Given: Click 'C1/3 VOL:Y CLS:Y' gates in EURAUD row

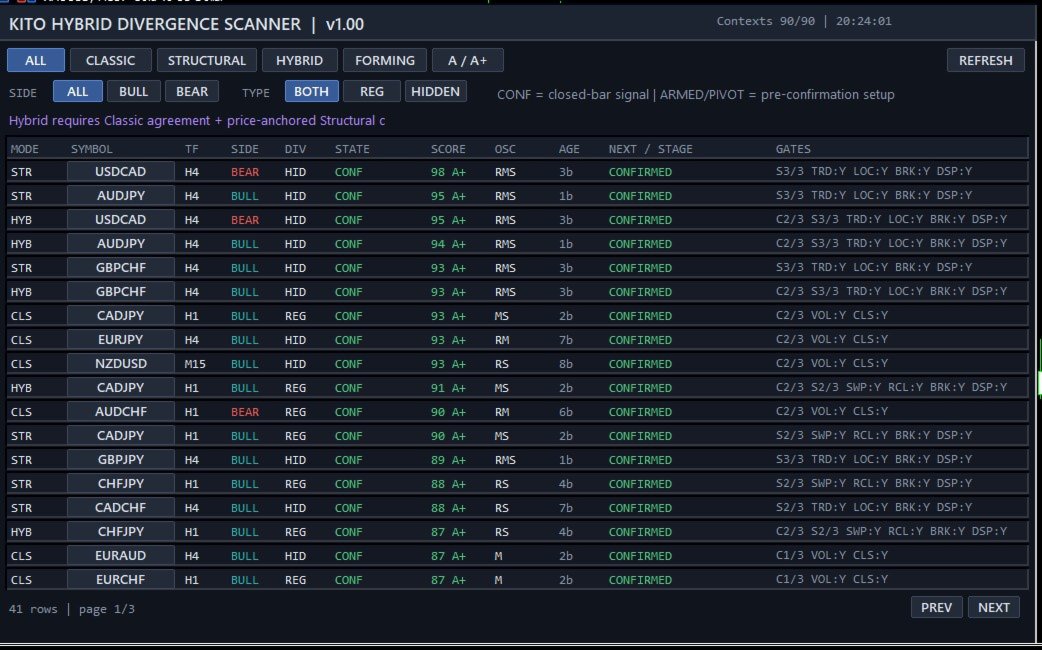Looking at the screenshot, I should (831, 556).
